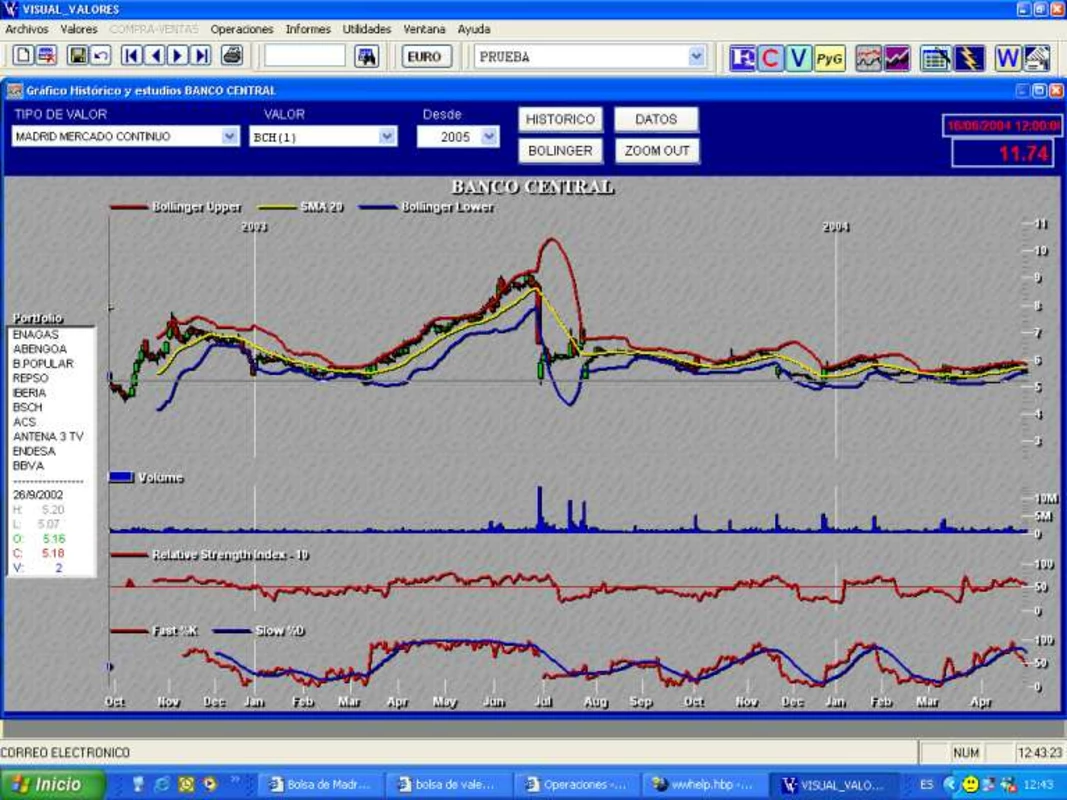Click the BOLINGER button
This screenshot has height=800, width=1067.
560,151
